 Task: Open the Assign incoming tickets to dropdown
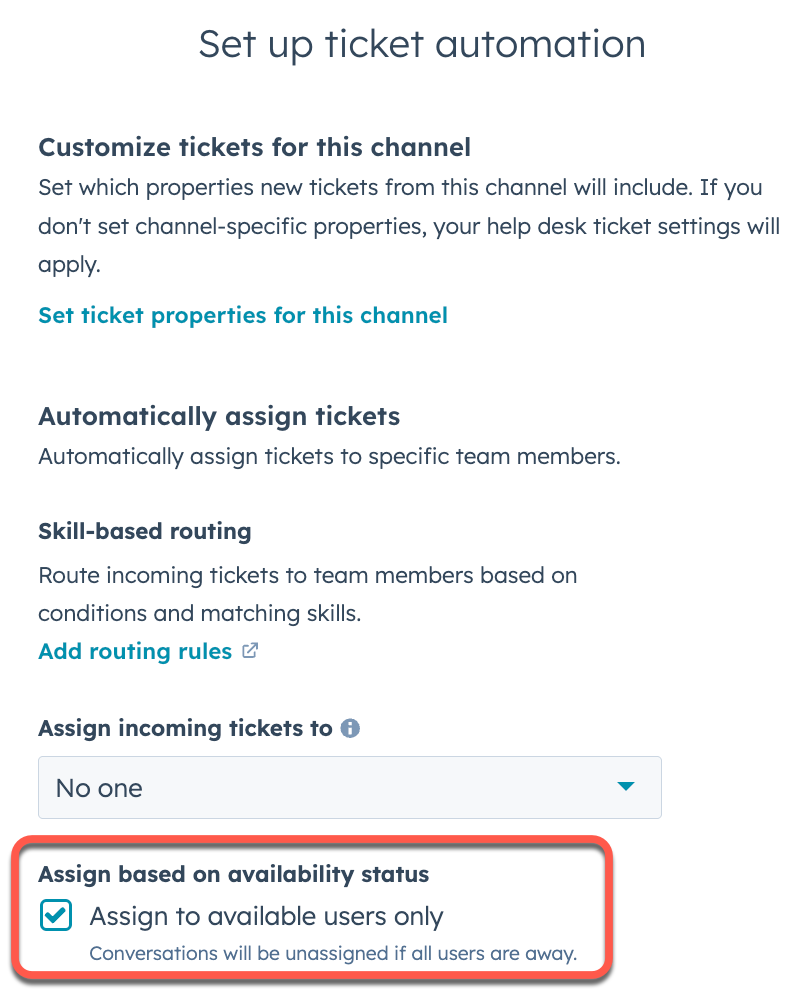tap(349, 788)
